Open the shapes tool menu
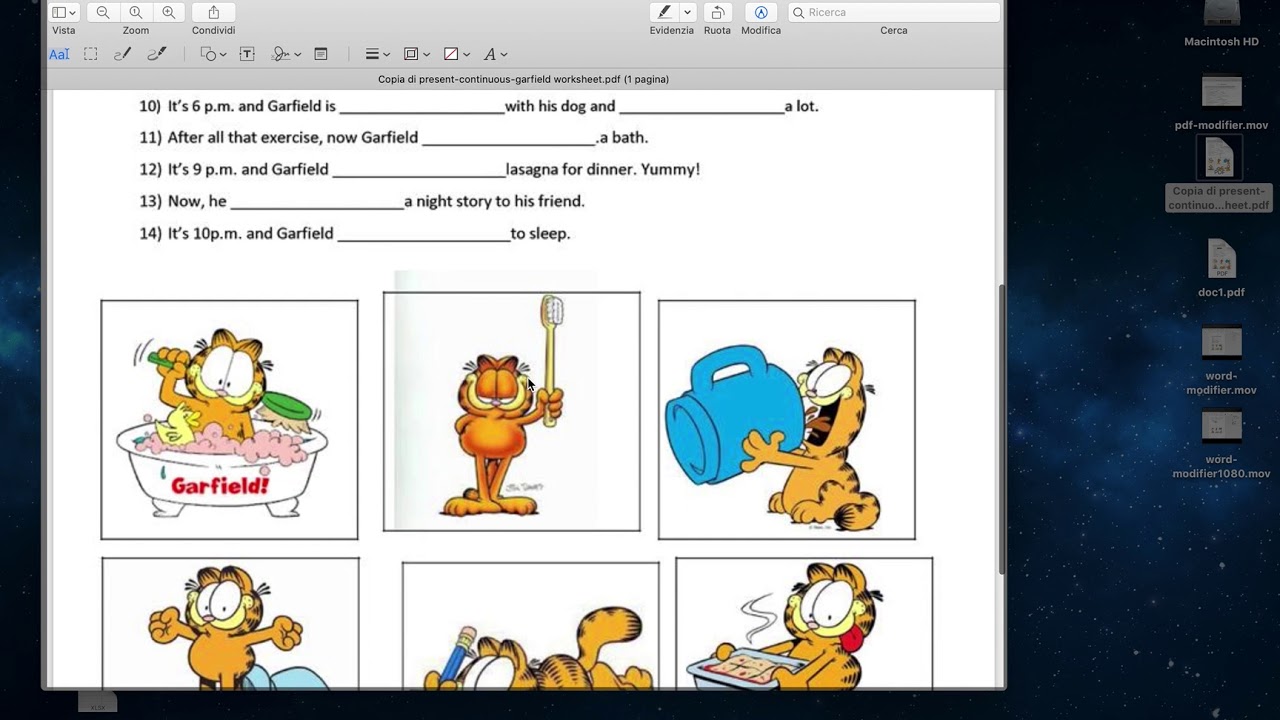The height and width of the screenshot is (720, 1280). [x=213, y=54]
